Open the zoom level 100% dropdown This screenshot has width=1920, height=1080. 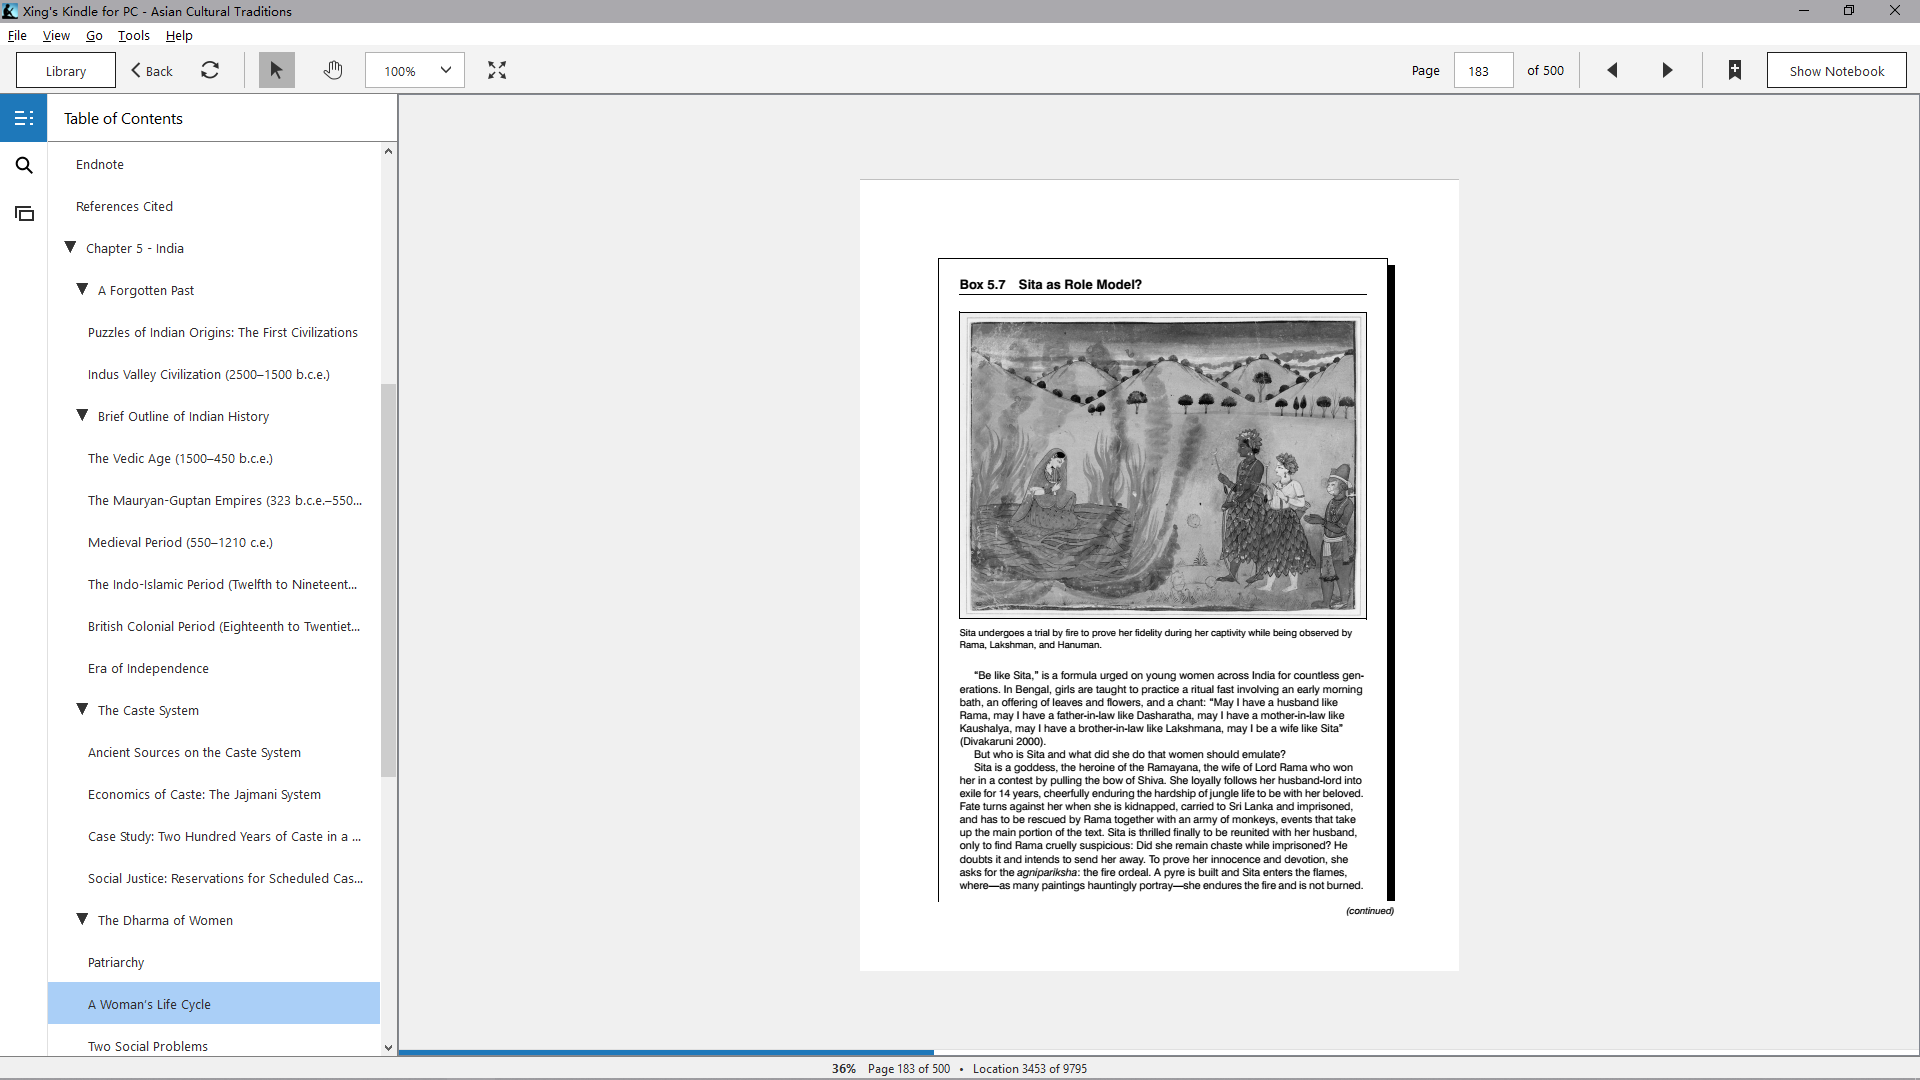click(415, 70)
